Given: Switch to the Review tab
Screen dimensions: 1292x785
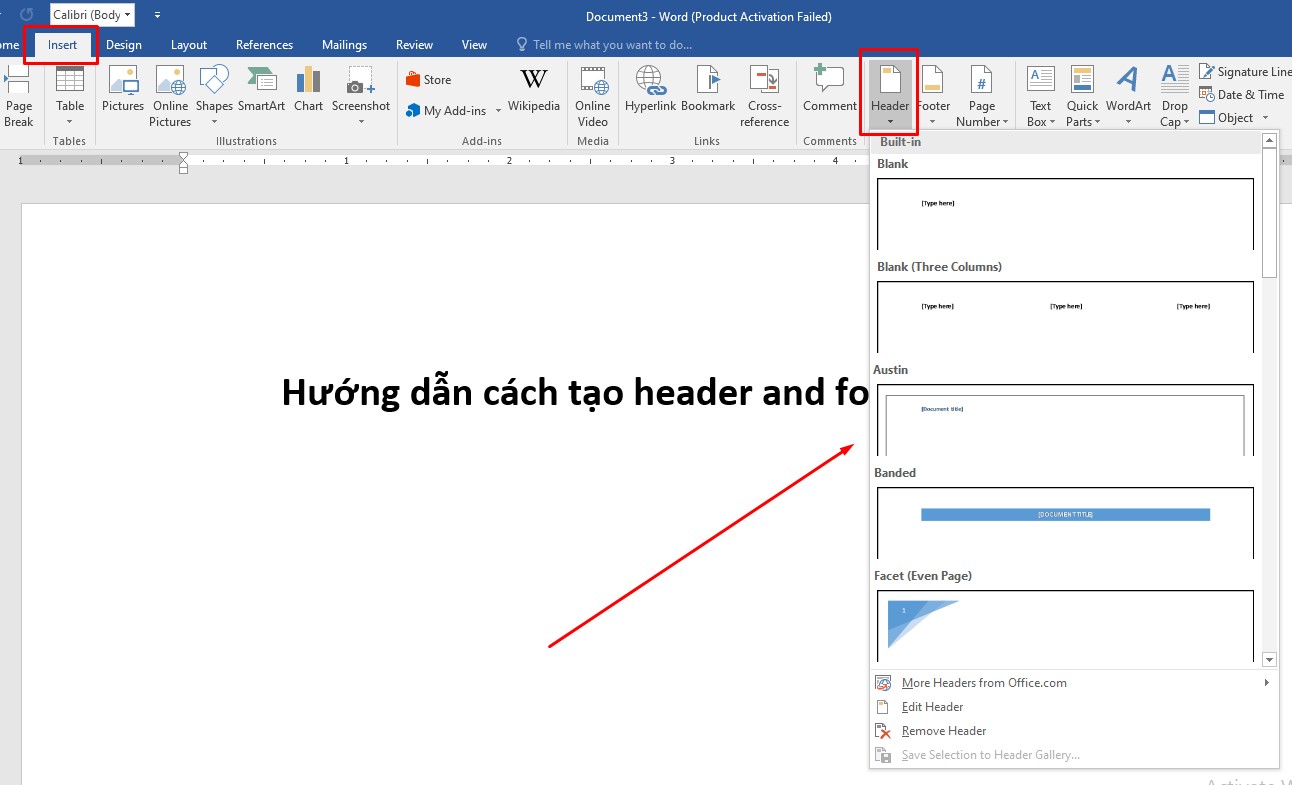Looking at the screenshot, I should coord(414,45).
